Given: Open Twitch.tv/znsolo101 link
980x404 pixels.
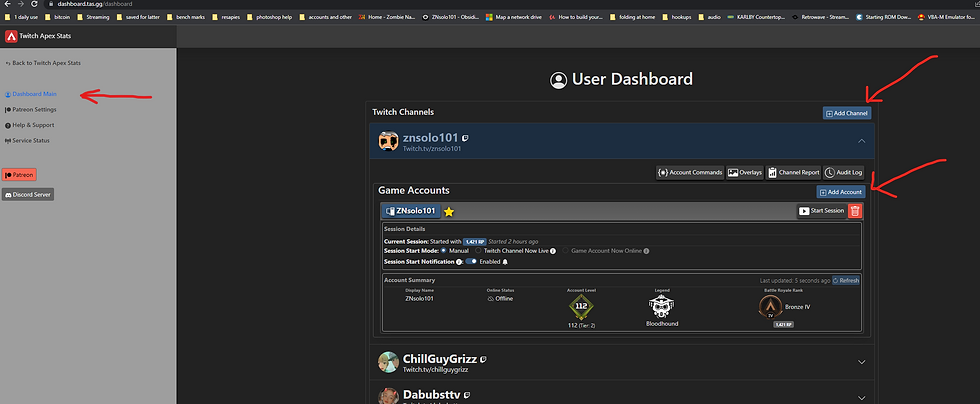Looking at the screenshot, I should click(x=432, y=149).
